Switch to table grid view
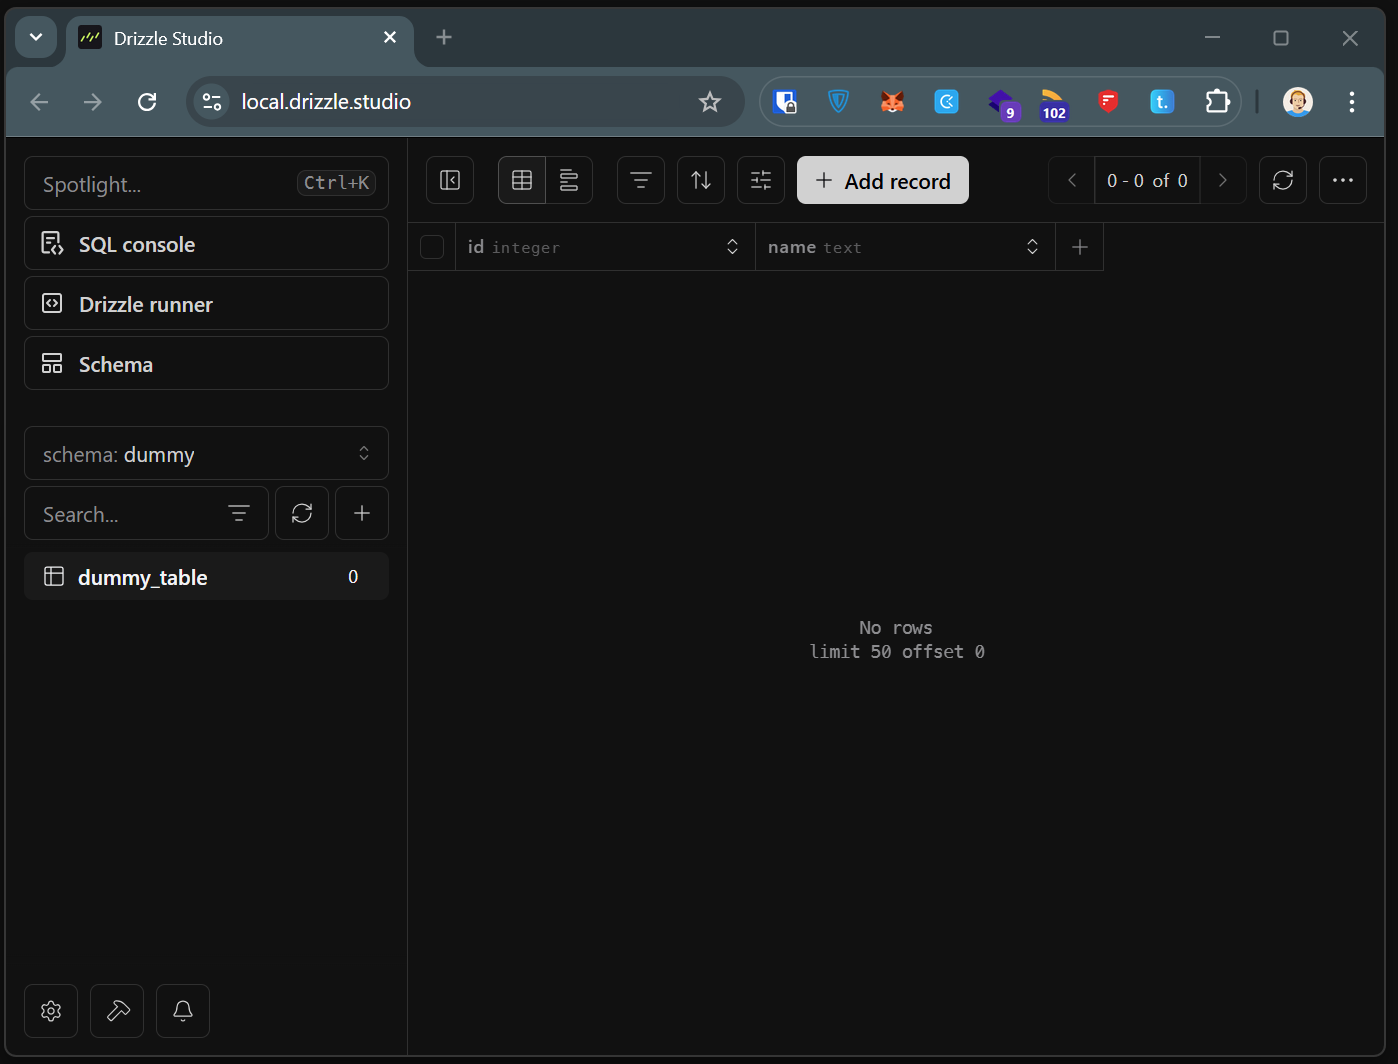This screenshot has width=1398, height=1064. [522, 180]
